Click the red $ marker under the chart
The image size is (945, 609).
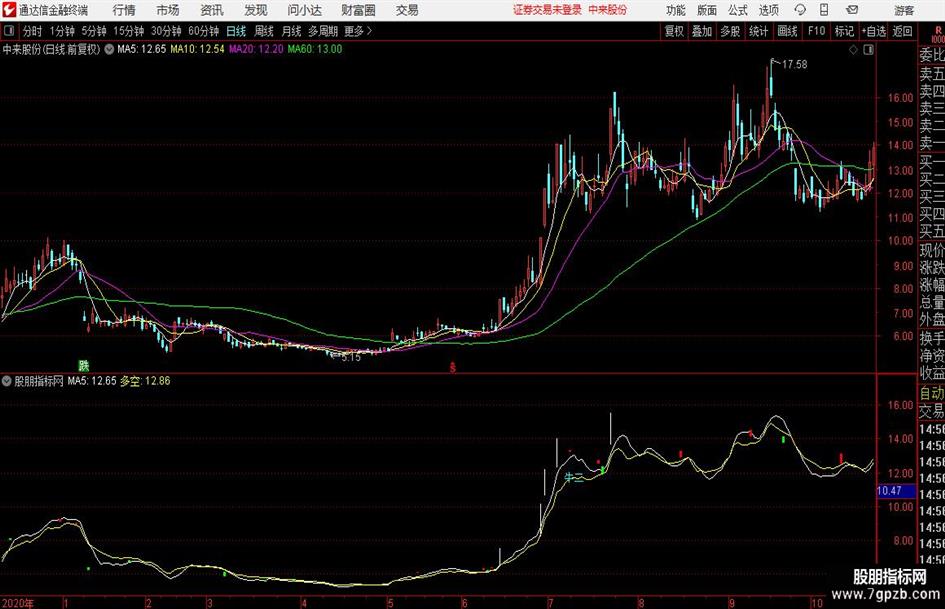point(453,367)
